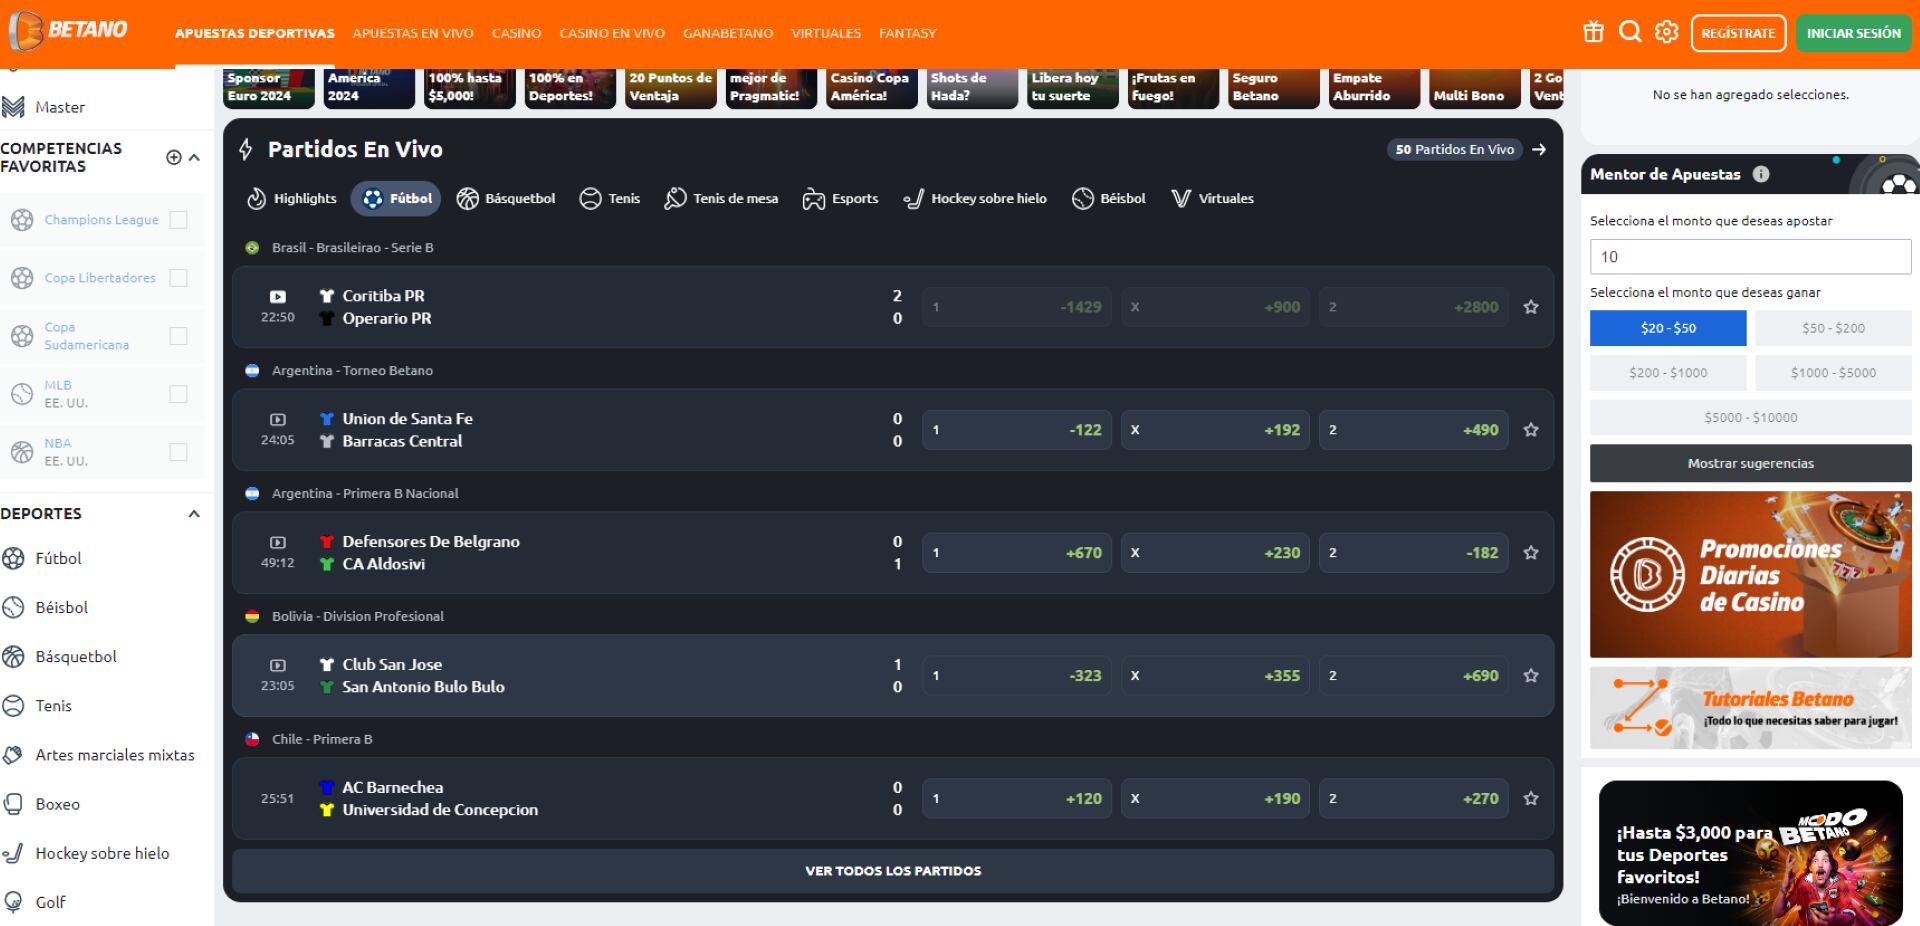Open the Tutoriales Betano banner

[x=1751, y=708]
